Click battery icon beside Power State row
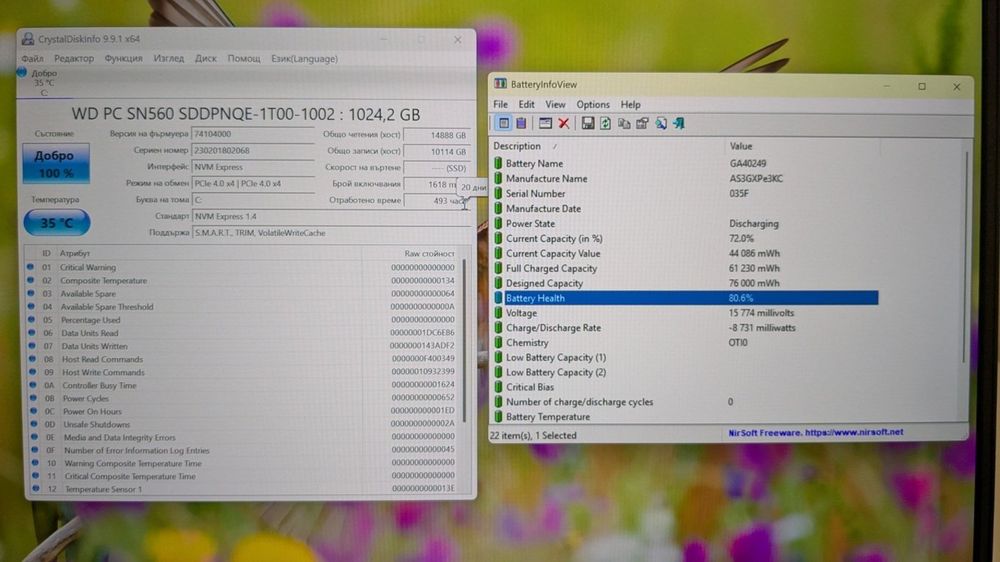The height and width of the screenshot is (562, 1000). 498,223
